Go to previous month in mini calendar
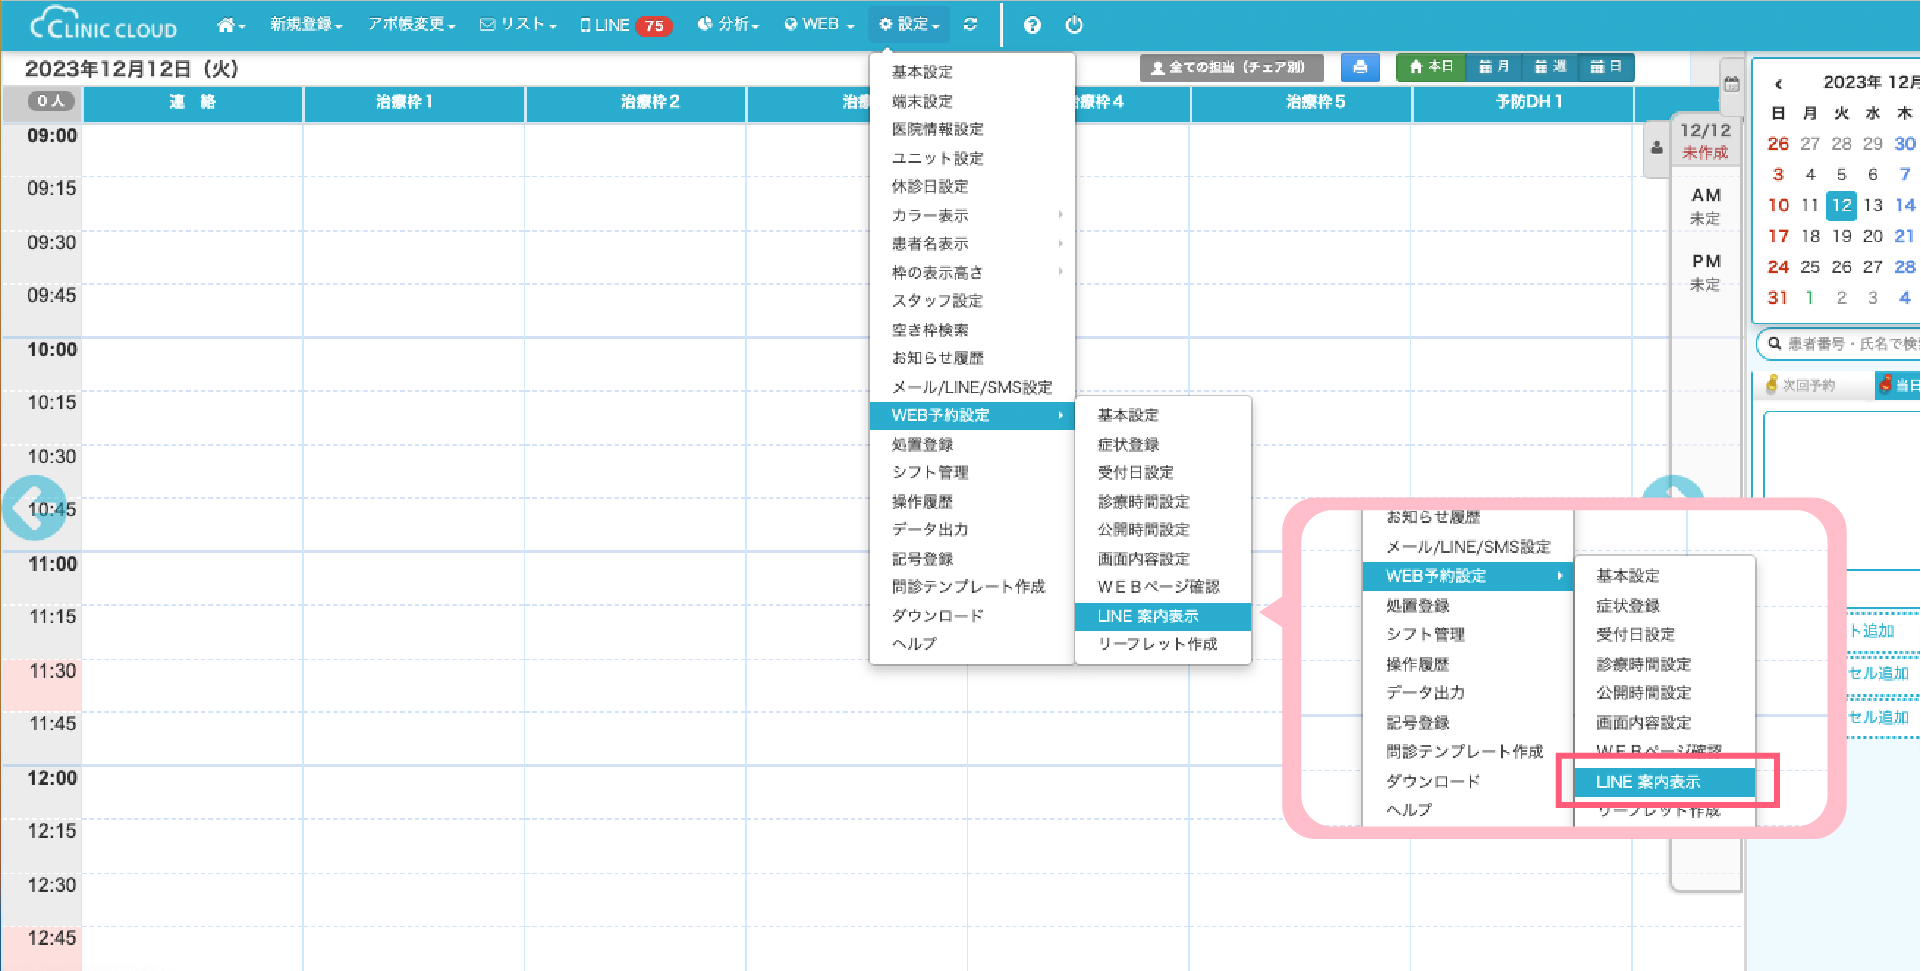This screenshot has width=1921, height=971. [1778, 83]
